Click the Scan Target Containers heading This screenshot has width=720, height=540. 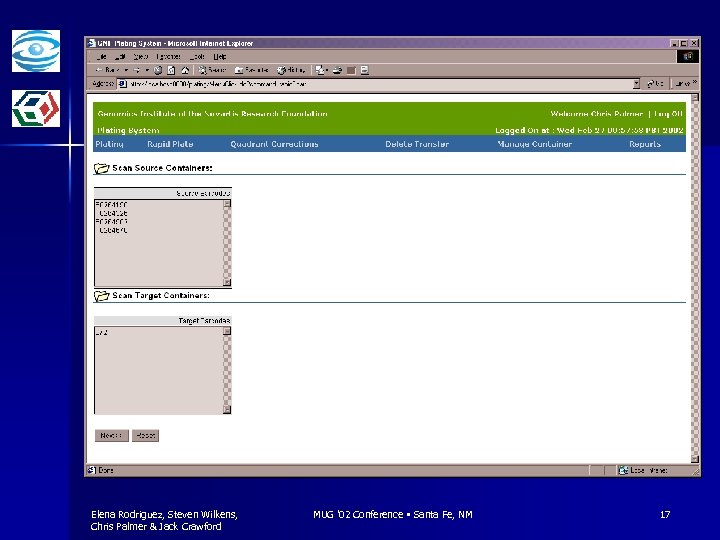(161, 295)
